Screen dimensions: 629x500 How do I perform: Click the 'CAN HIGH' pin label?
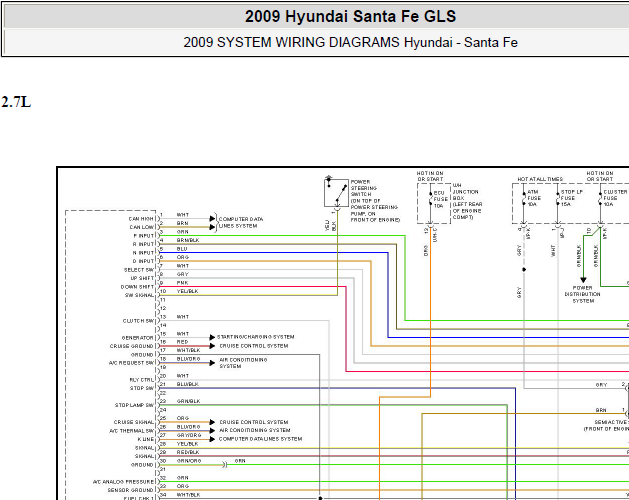141,219
